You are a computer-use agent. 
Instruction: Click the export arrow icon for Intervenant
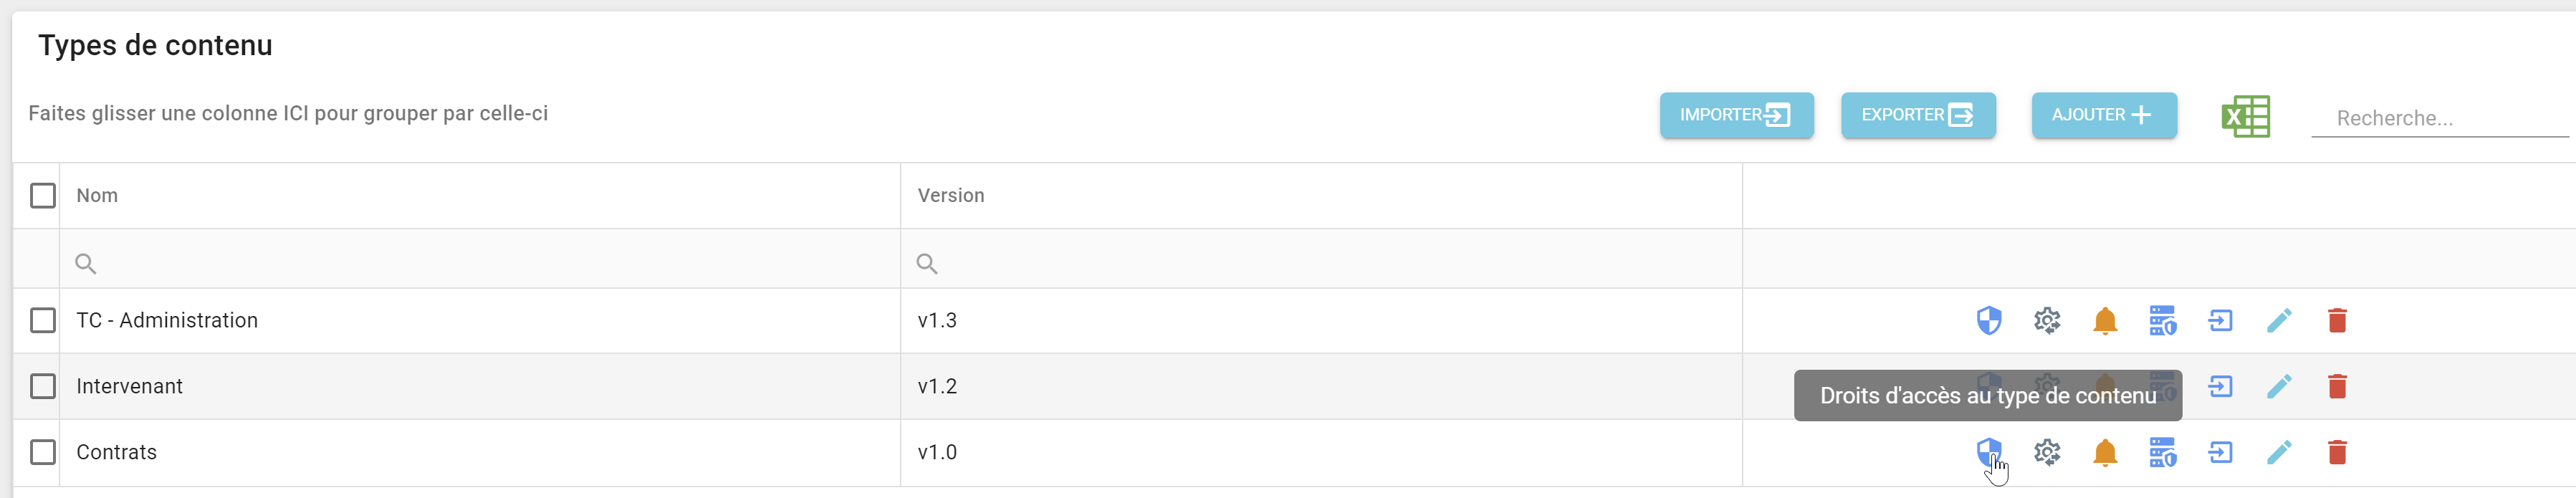pos(2220,387)
